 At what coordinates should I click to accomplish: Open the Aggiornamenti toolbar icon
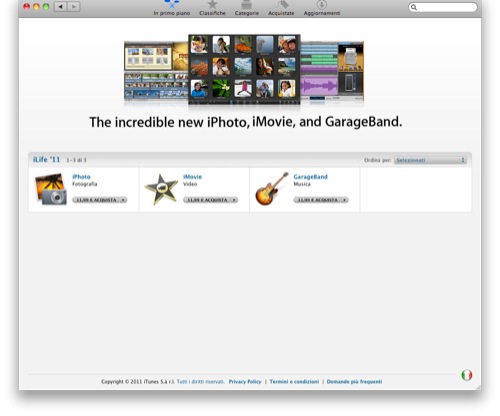322,5
